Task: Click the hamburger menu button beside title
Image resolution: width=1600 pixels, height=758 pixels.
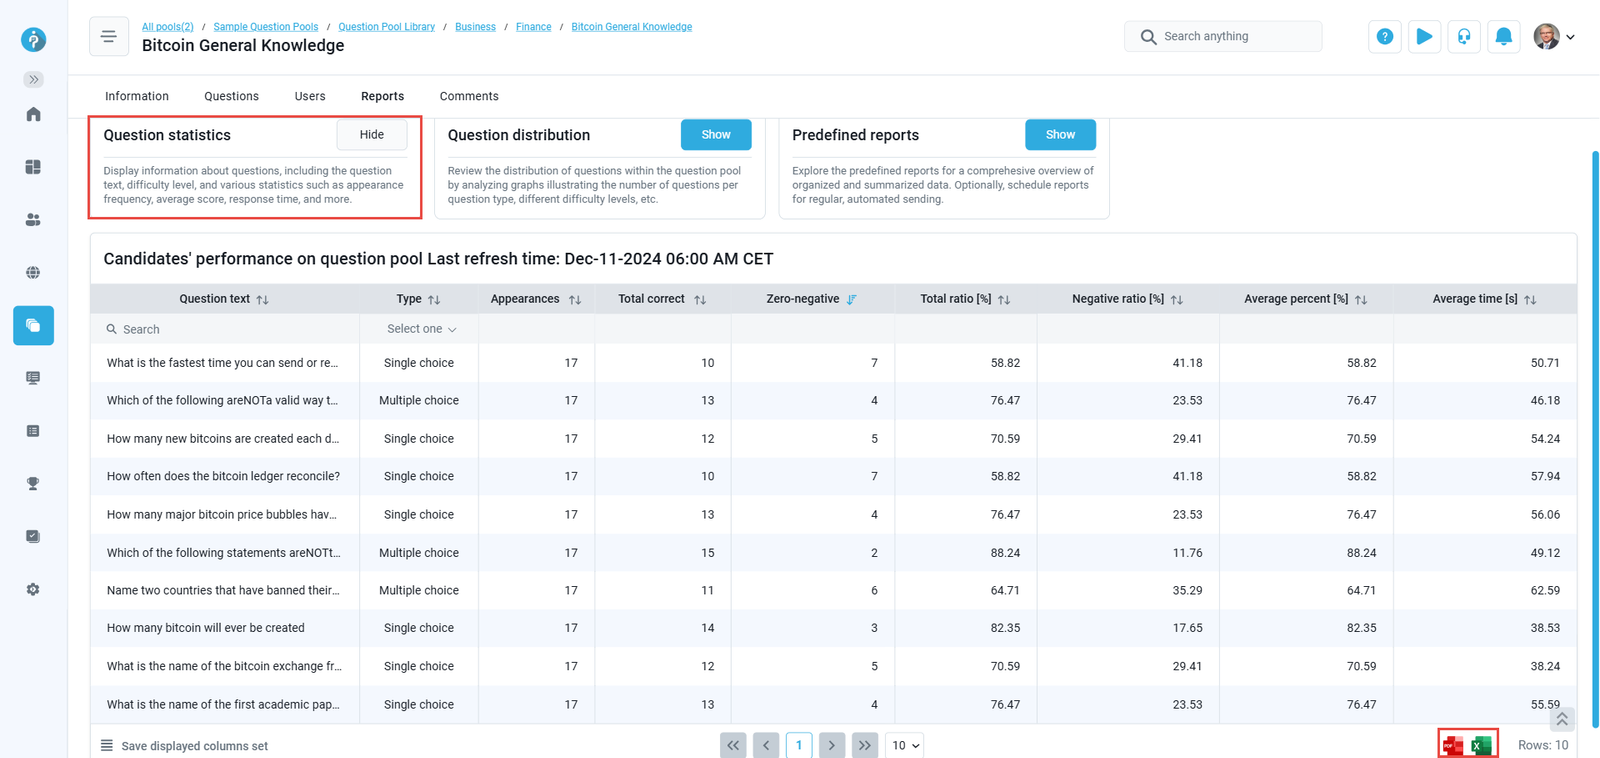Action: point(109,37)
